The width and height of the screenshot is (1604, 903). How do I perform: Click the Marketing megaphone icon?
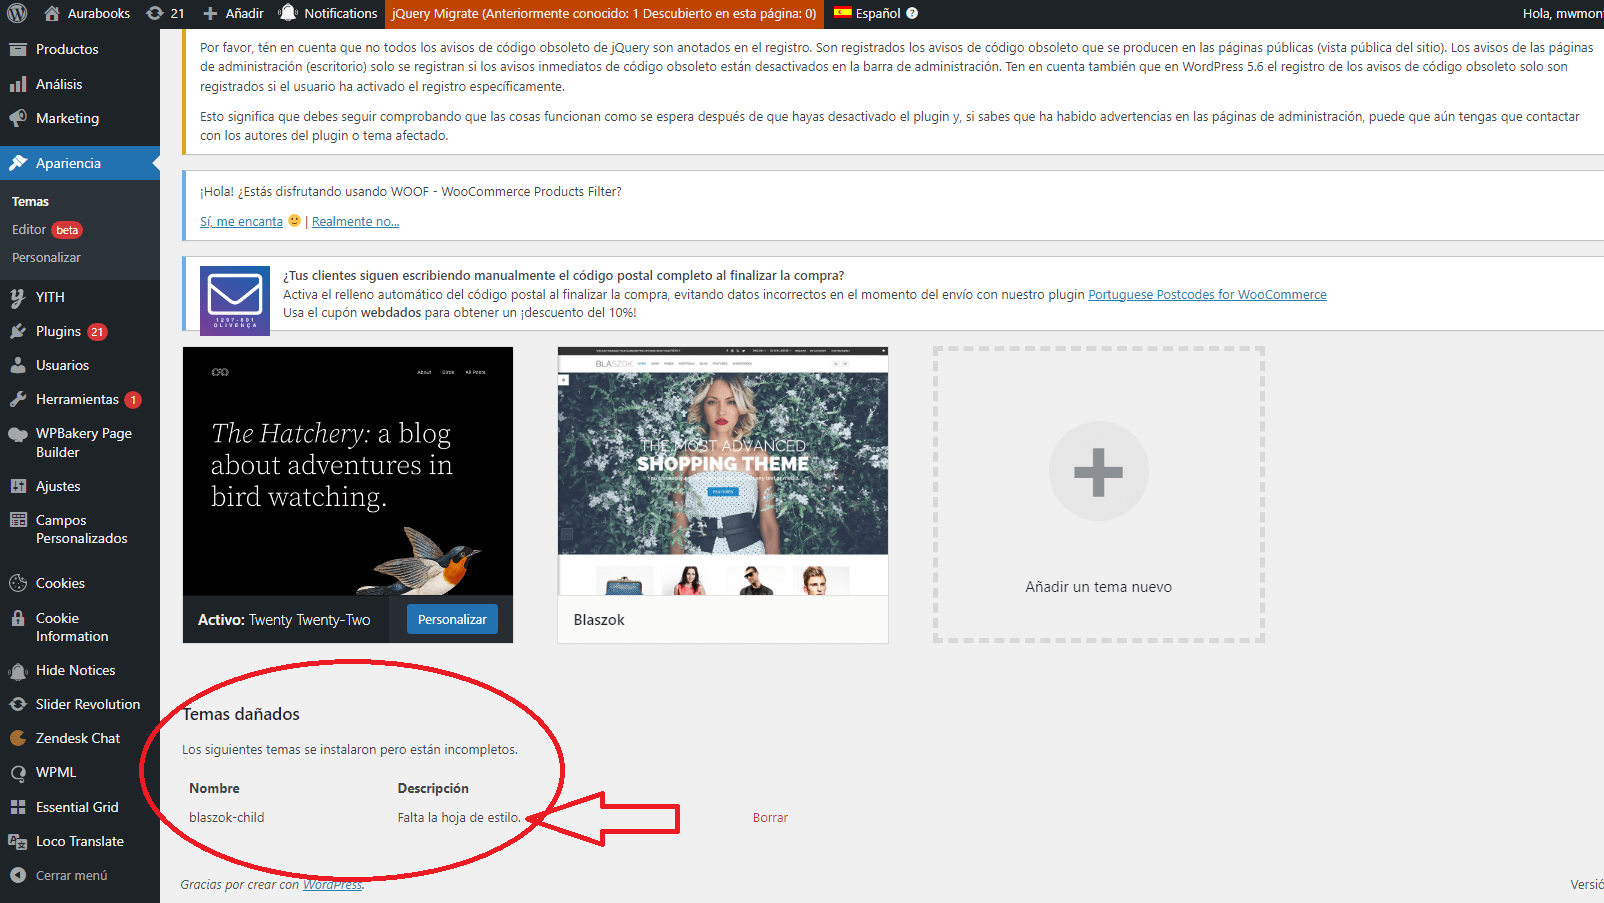point(18,118)
